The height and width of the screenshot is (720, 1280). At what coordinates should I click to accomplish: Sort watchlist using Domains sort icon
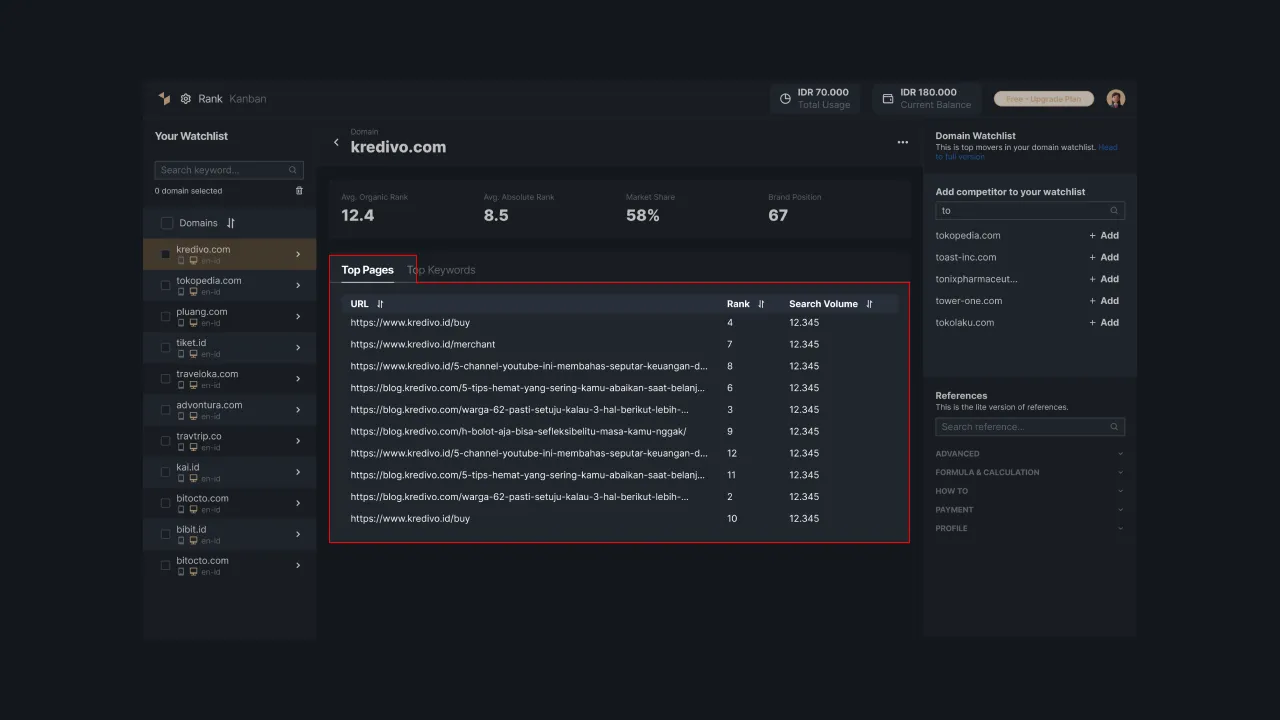click(231, 223)
